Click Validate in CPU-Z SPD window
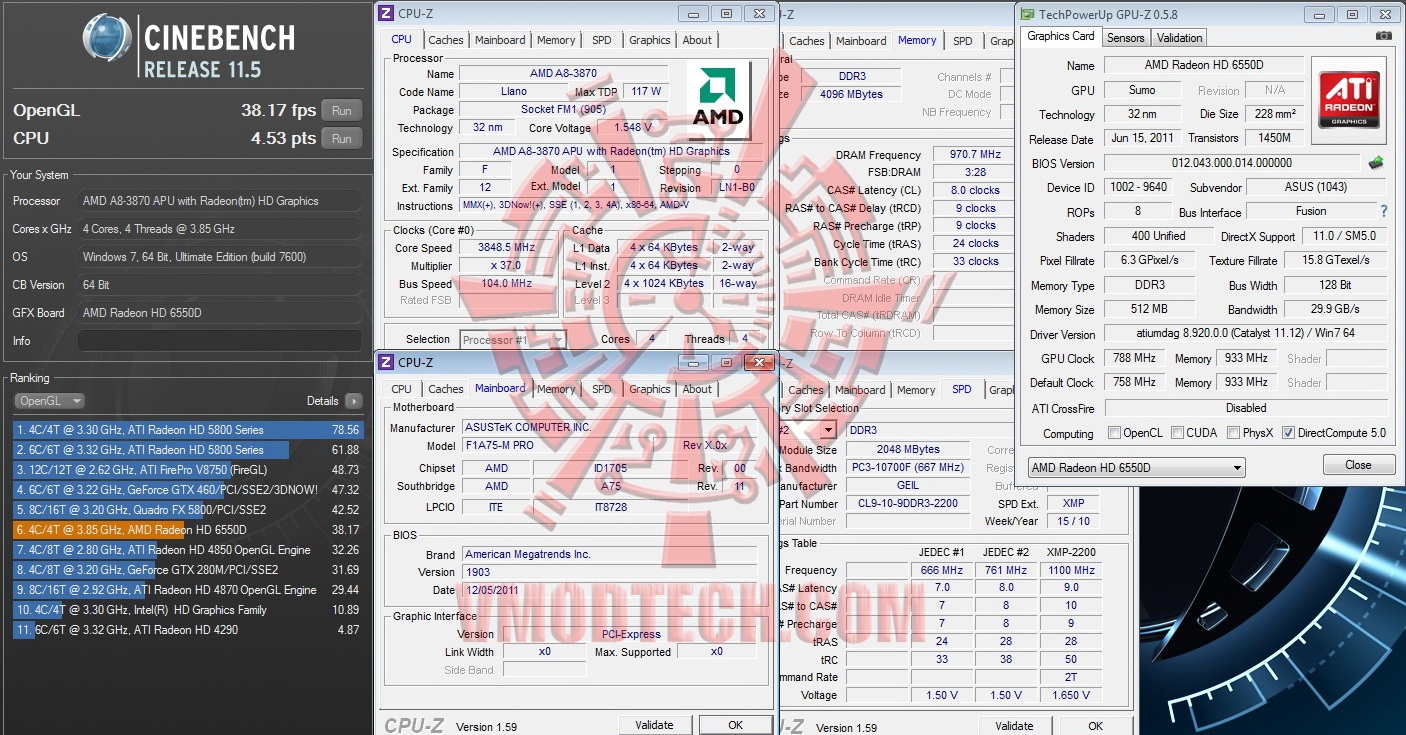 (x=1014, y=725)
